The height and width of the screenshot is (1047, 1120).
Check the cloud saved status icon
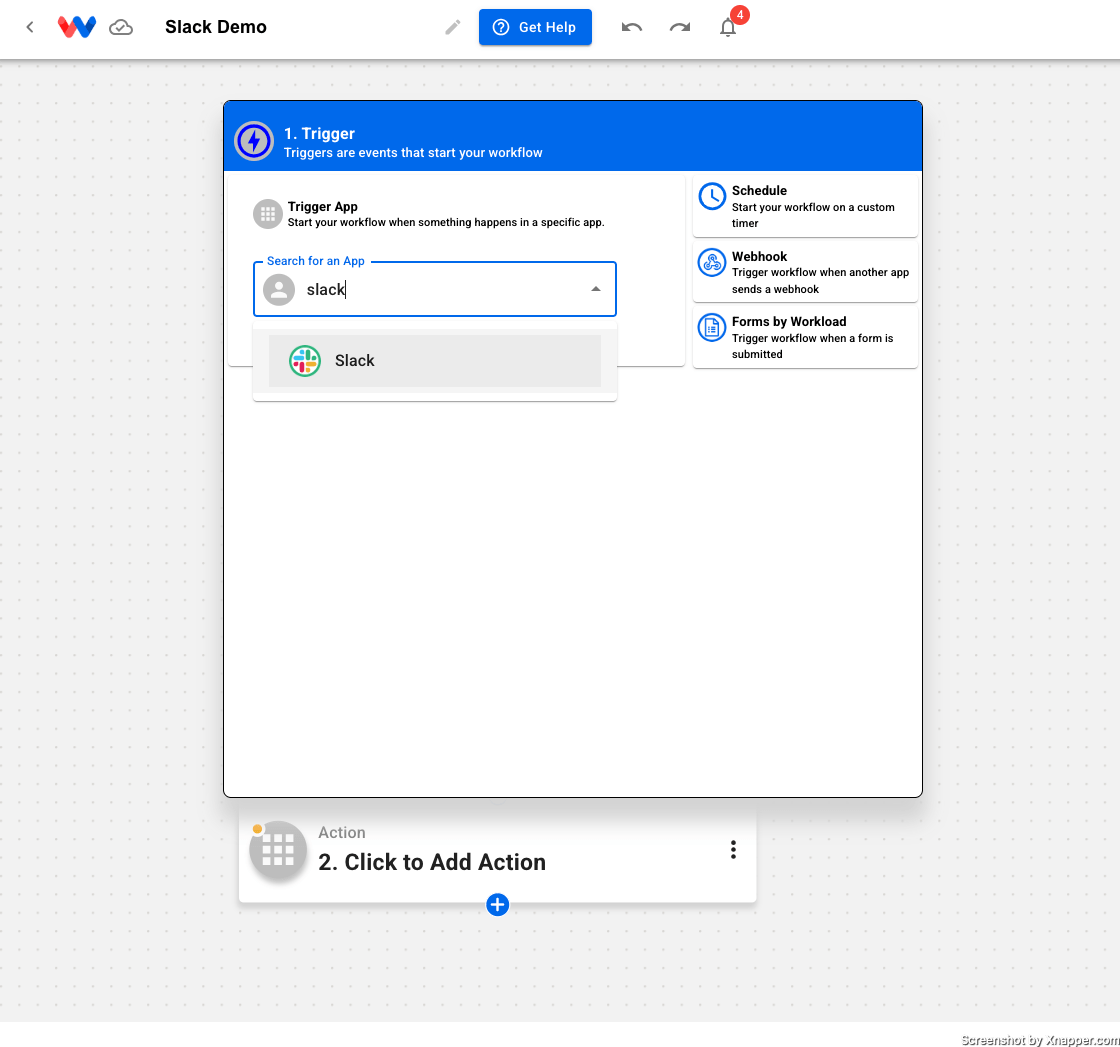(x=121, y=27)
